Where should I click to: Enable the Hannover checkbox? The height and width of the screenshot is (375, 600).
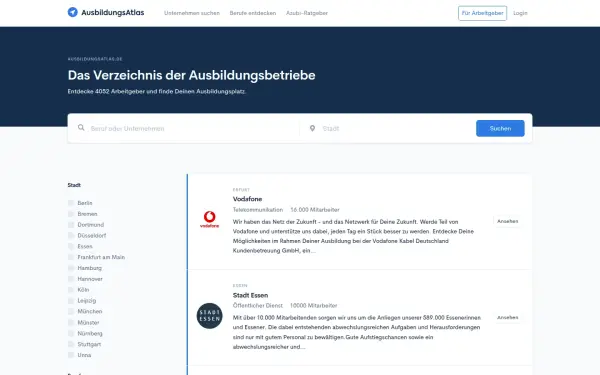71,279
